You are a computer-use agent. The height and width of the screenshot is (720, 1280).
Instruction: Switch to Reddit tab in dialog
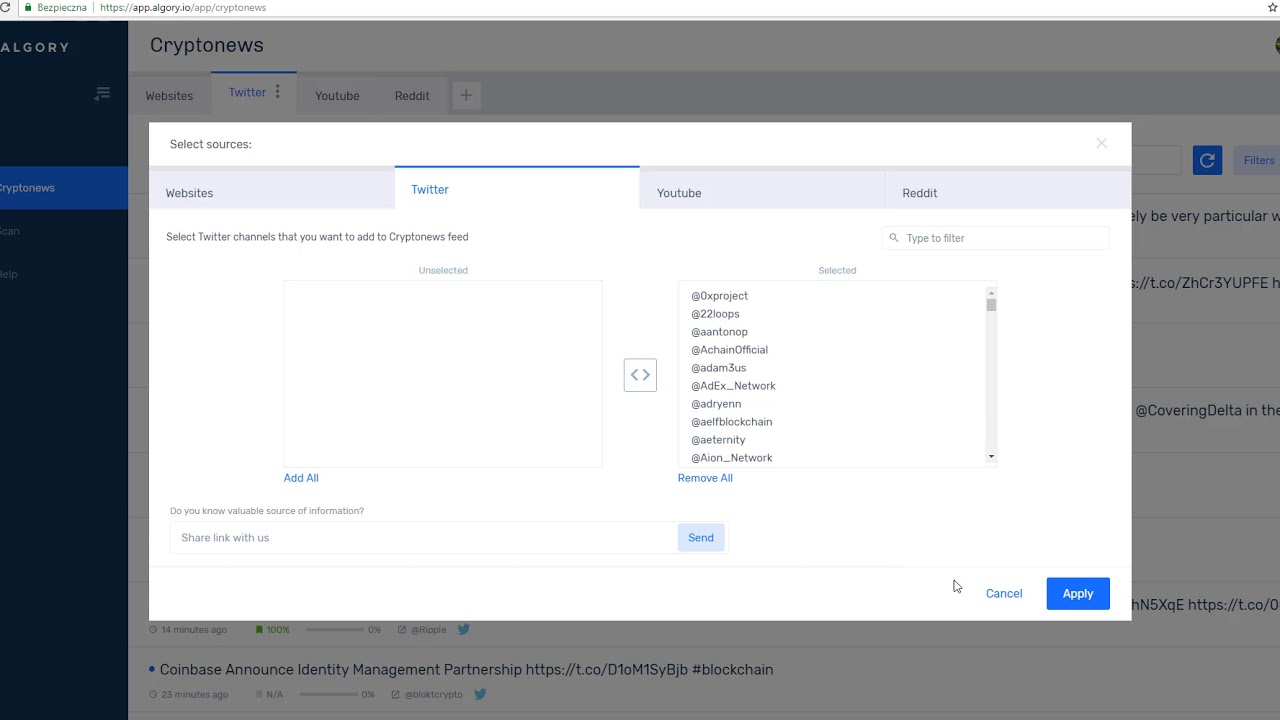(x=1008, y=189)
